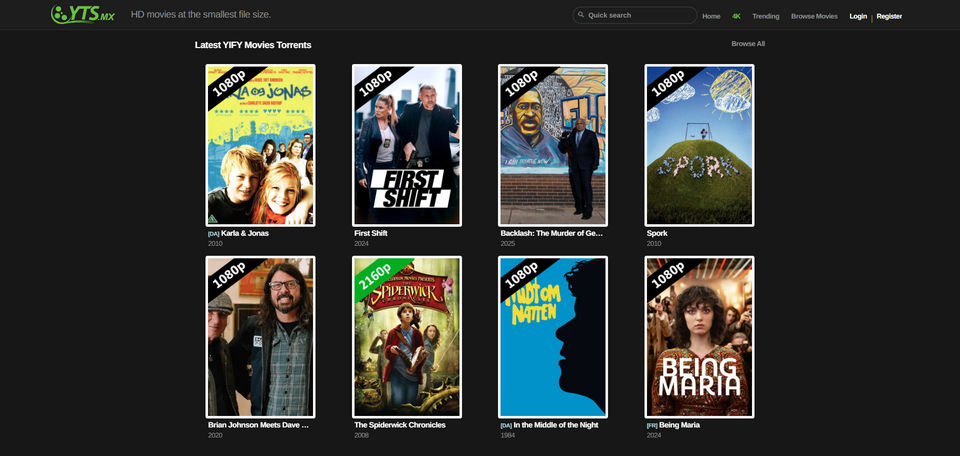Click the year 2008 under Spiderwick Chronicles

coord(361,435)
